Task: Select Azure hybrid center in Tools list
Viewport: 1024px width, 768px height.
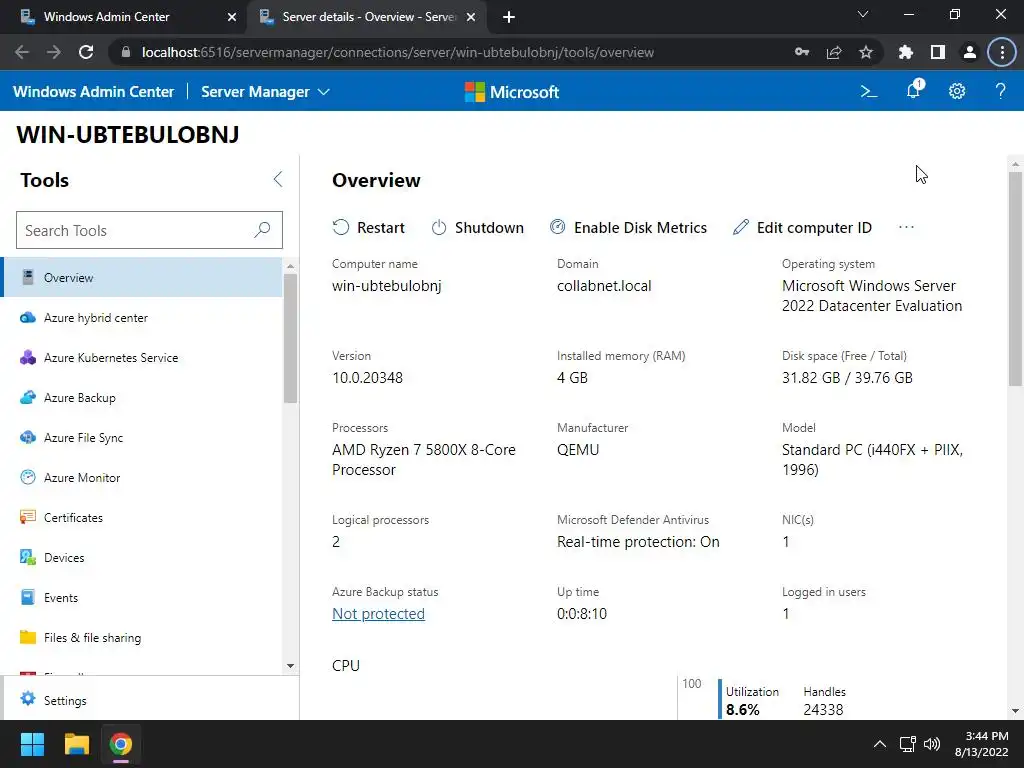Action: (142, 317)
